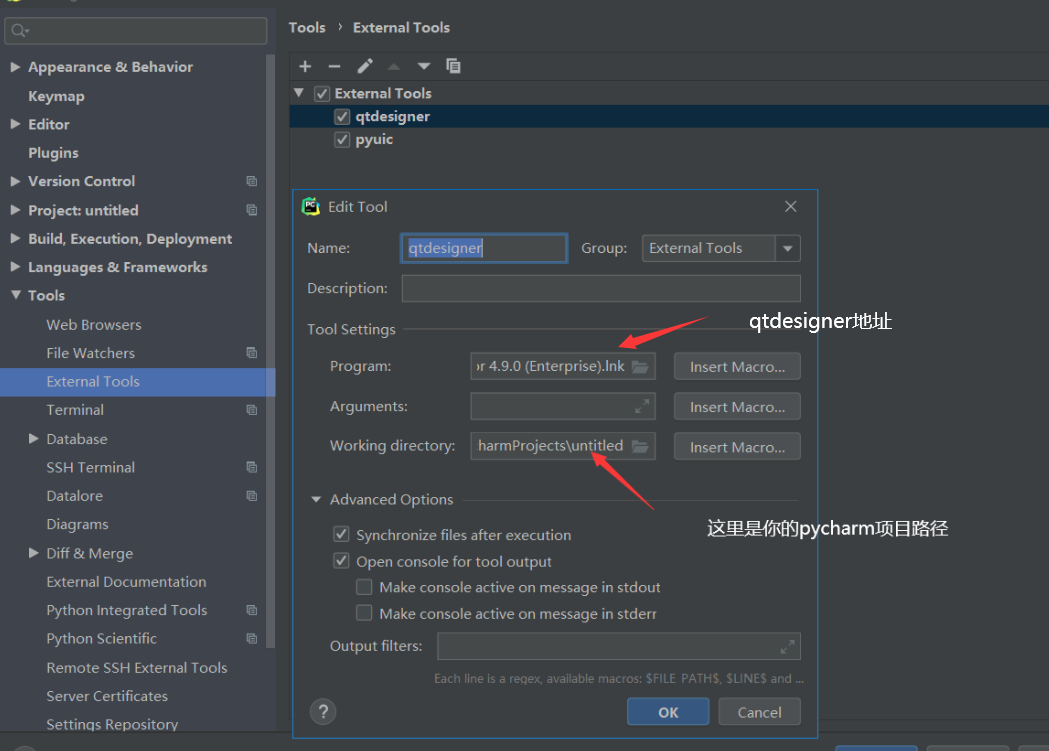Image resolution: width=1049 pixels, height=751 pixels.
Task: Click Insert Macro for Working directory
Action: (737, 447)
